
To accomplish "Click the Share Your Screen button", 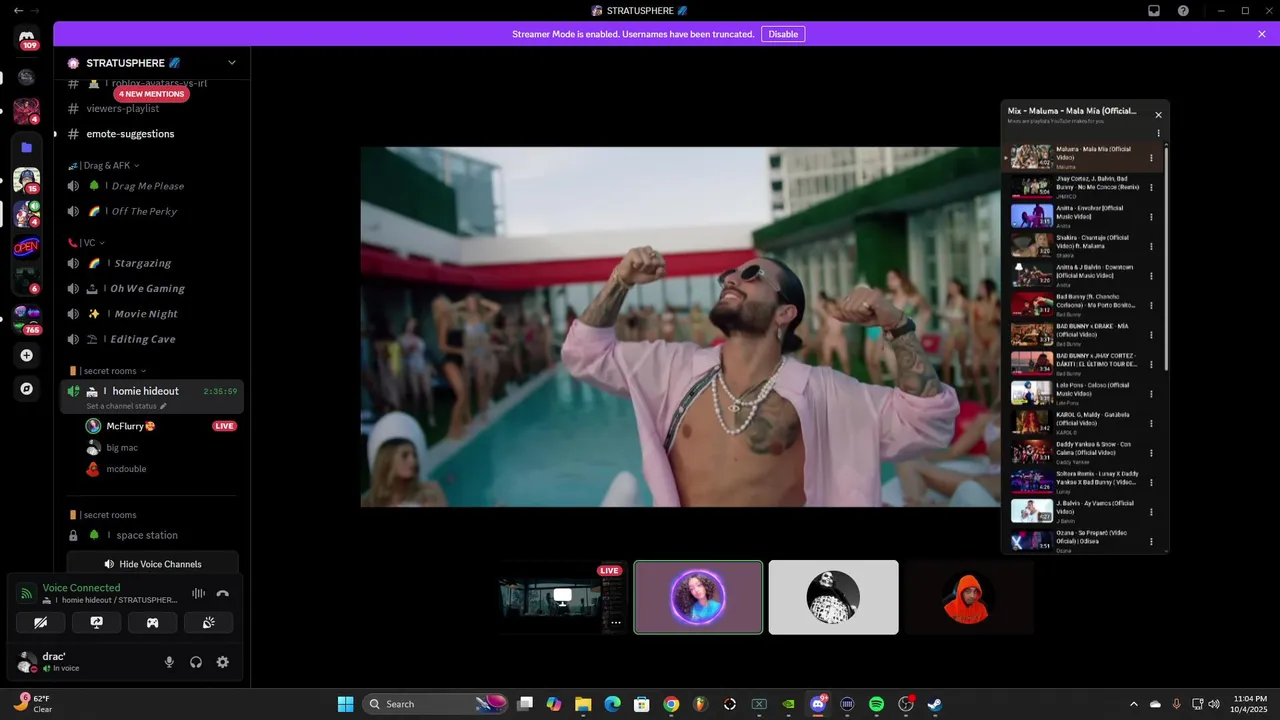I will point(97,622).
